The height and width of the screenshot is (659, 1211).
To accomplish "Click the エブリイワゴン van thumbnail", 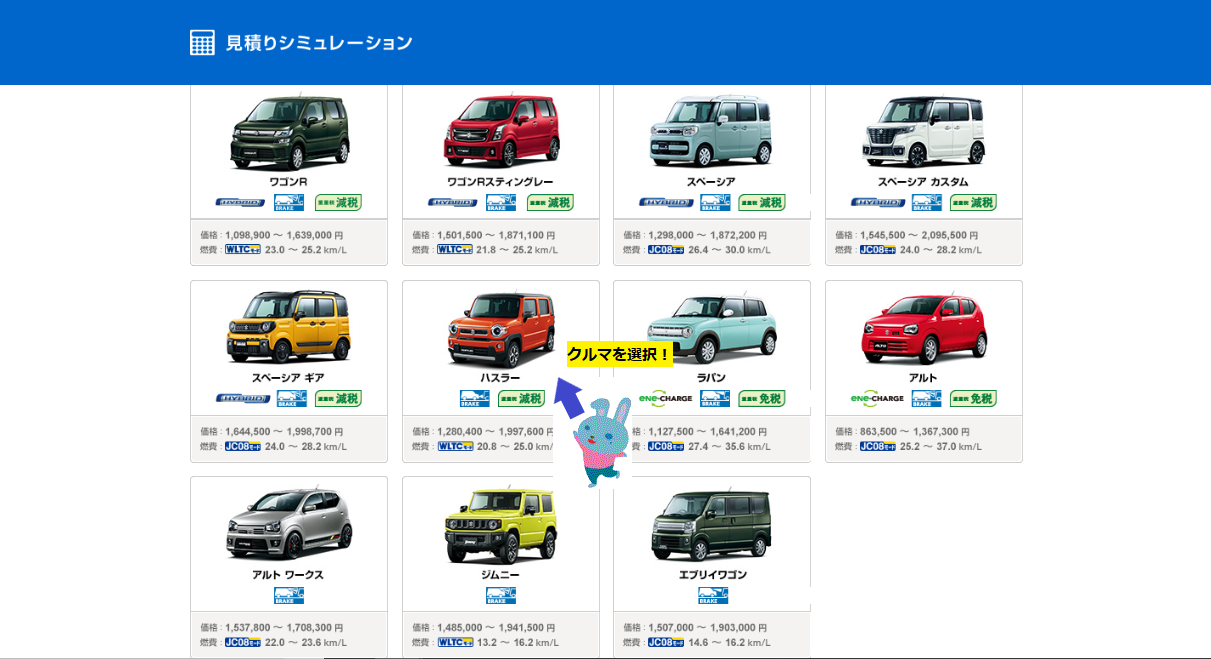I will (712, 524).
